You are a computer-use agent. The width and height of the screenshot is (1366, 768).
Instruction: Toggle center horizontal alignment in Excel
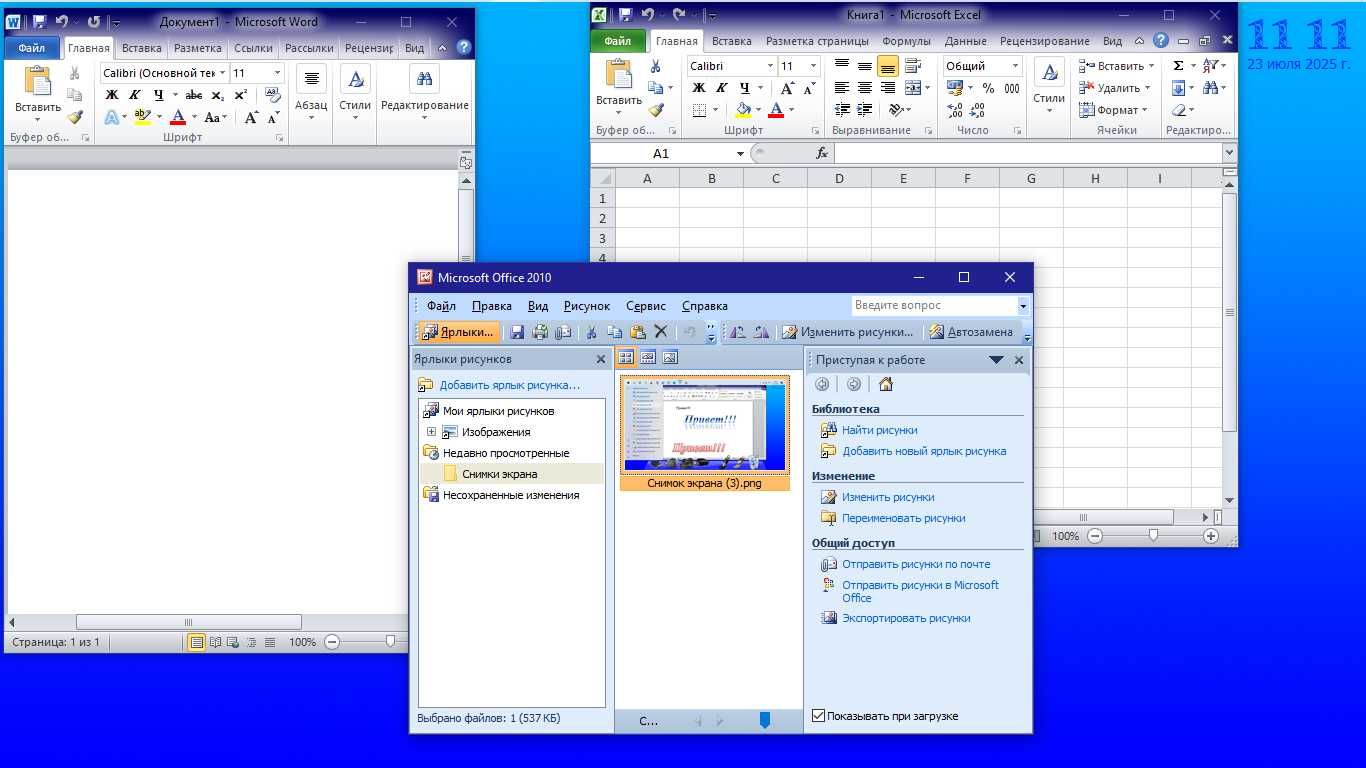coord(865,88)
